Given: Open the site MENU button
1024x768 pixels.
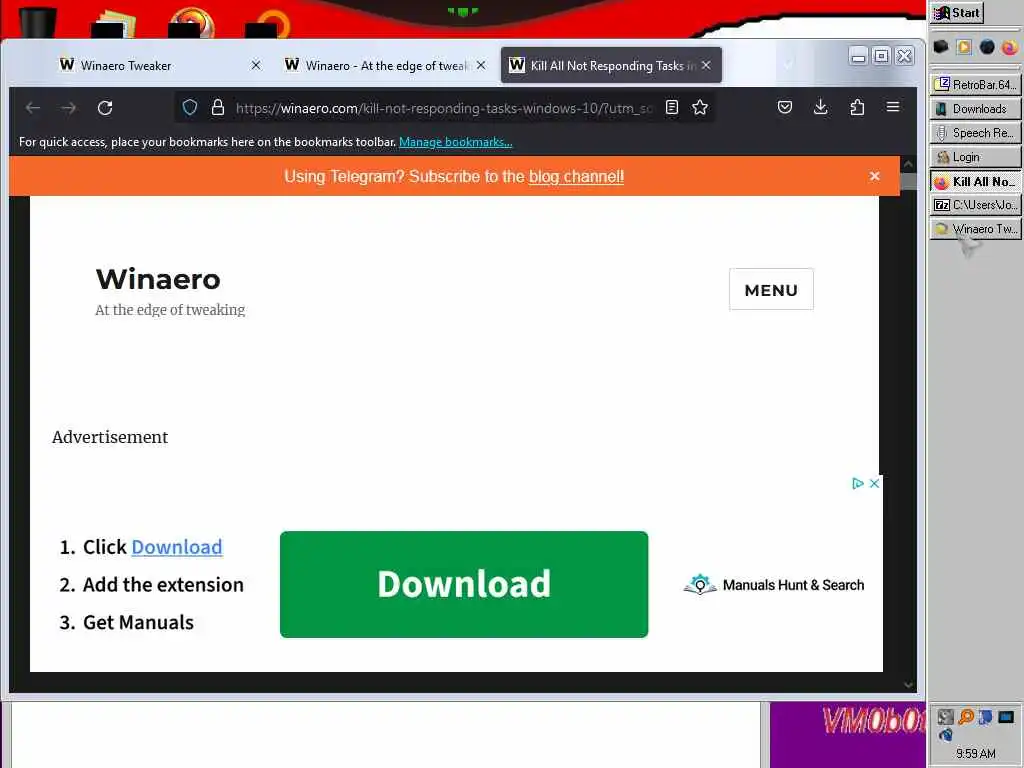Looking at the screenshot, I should point(771,289).
